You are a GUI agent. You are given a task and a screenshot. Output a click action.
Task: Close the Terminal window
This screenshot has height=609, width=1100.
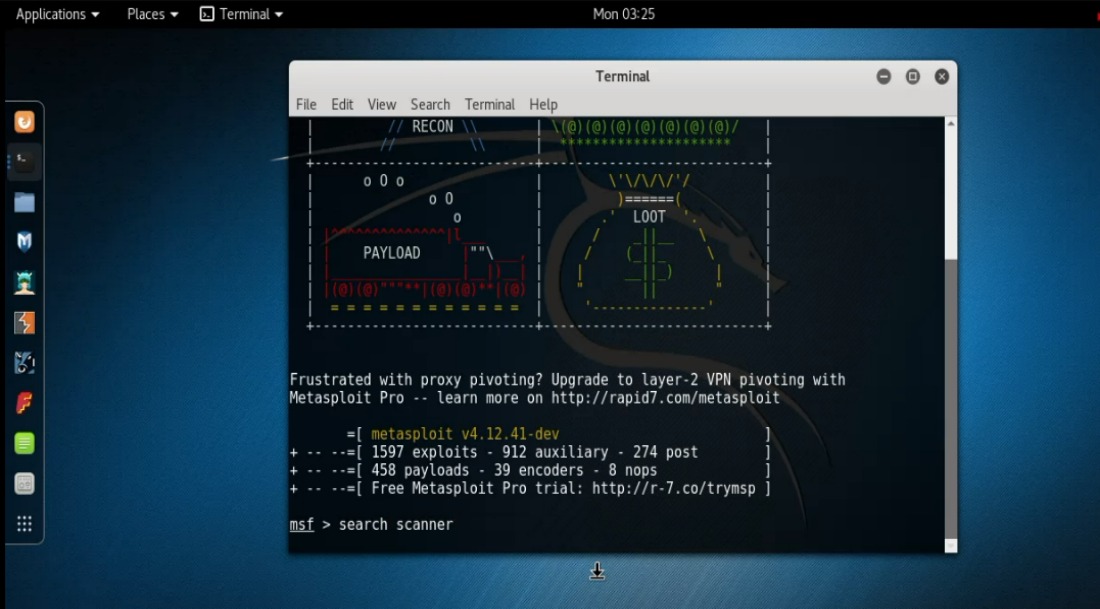coord(941,76)
